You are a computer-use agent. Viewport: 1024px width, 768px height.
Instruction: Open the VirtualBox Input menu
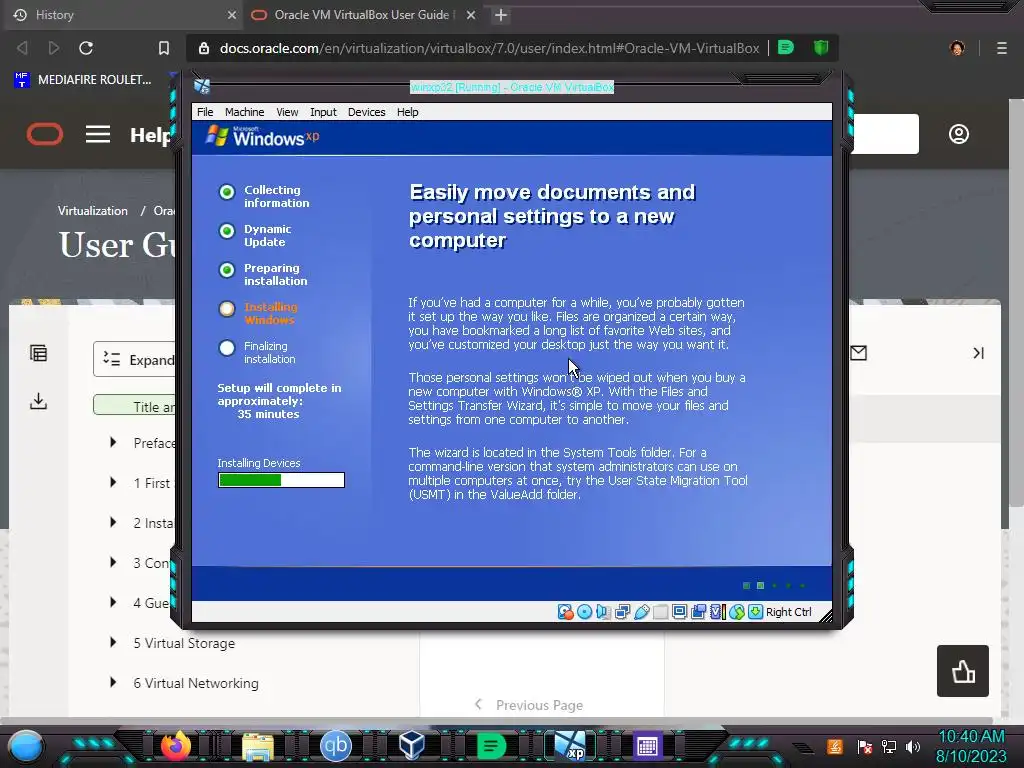[x=323, y=112]
